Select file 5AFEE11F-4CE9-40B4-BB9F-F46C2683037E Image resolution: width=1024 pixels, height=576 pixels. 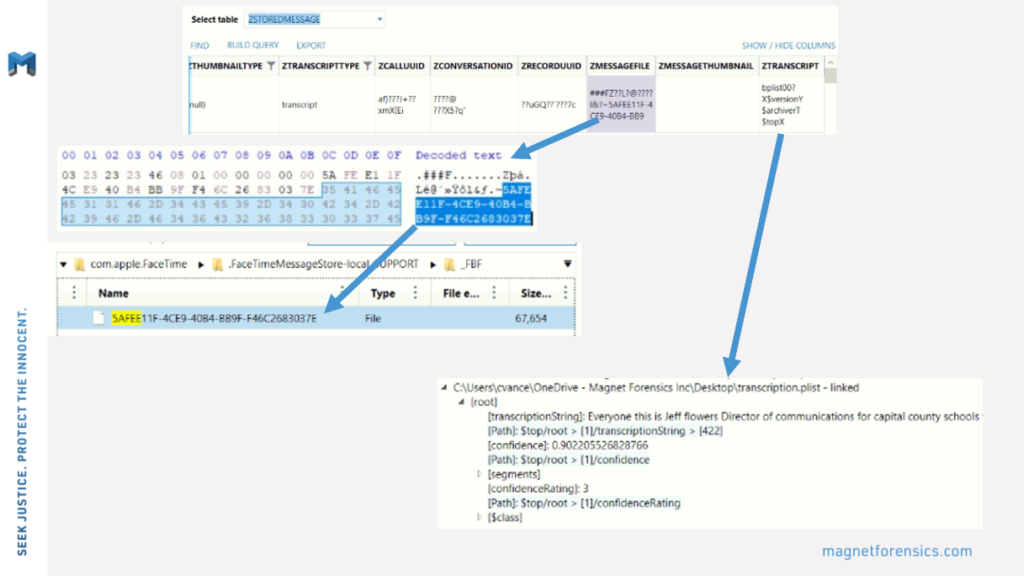tap(316, 318)
